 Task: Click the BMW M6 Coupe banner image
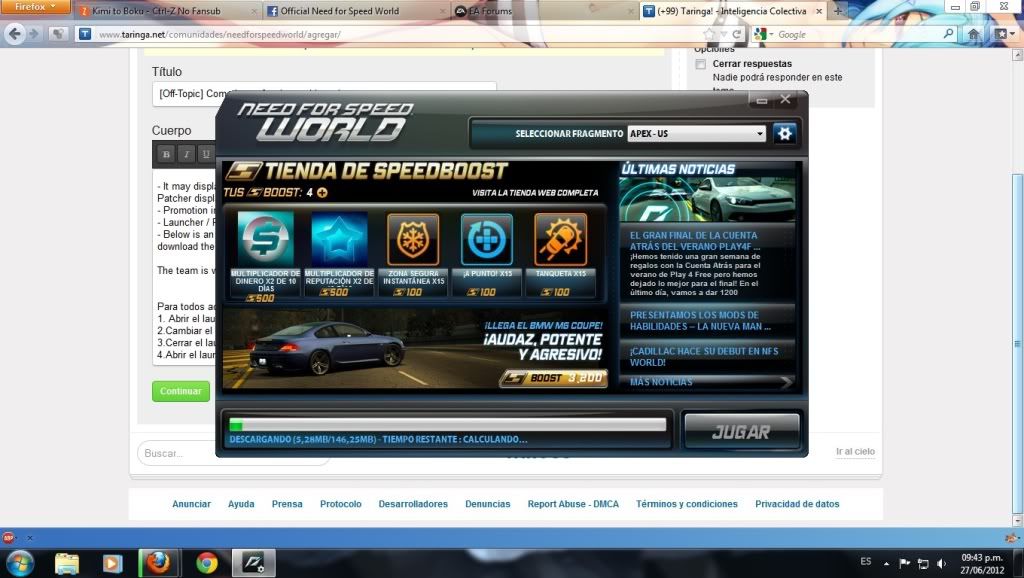pos(415,349)
